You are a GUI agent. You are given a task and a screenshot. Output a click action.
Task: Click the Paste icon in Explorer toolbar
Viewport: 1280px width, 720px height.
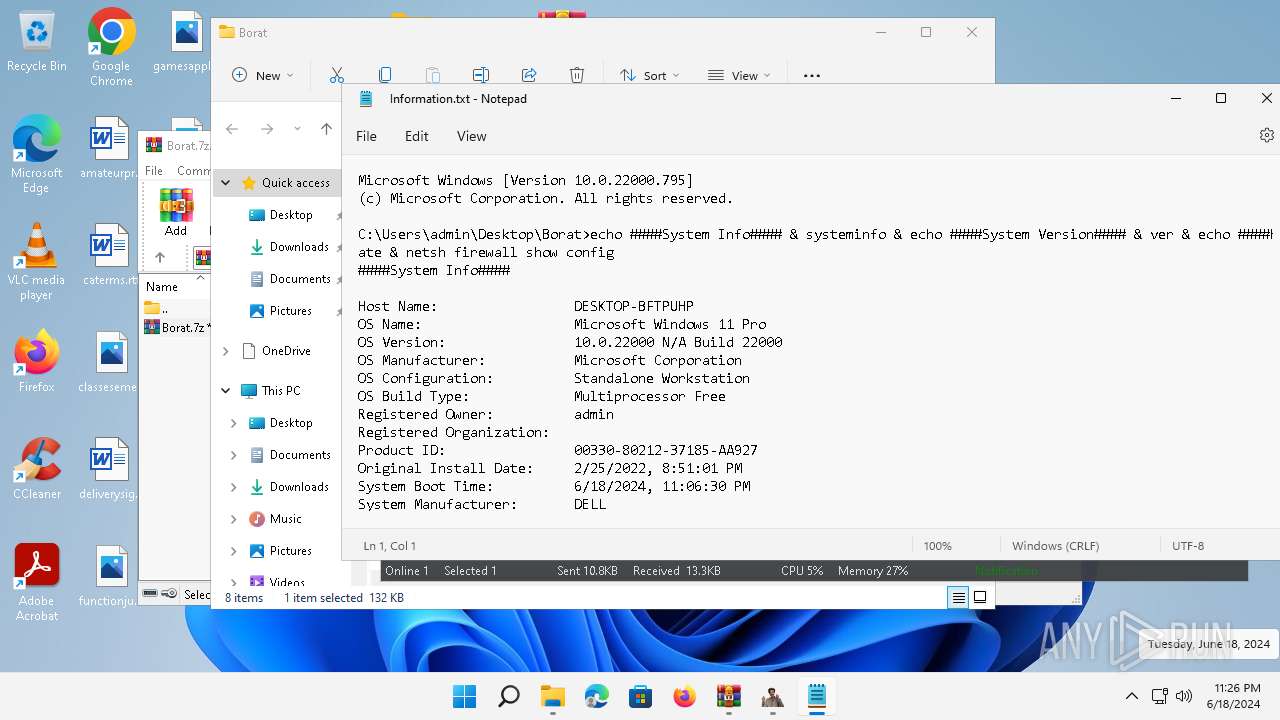[x=433, y=75]
